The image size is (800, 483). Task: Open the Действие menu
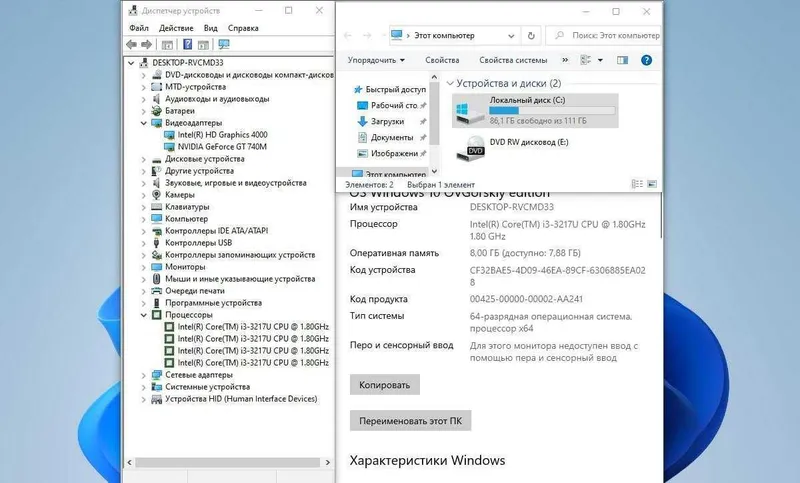pos(176,28)
